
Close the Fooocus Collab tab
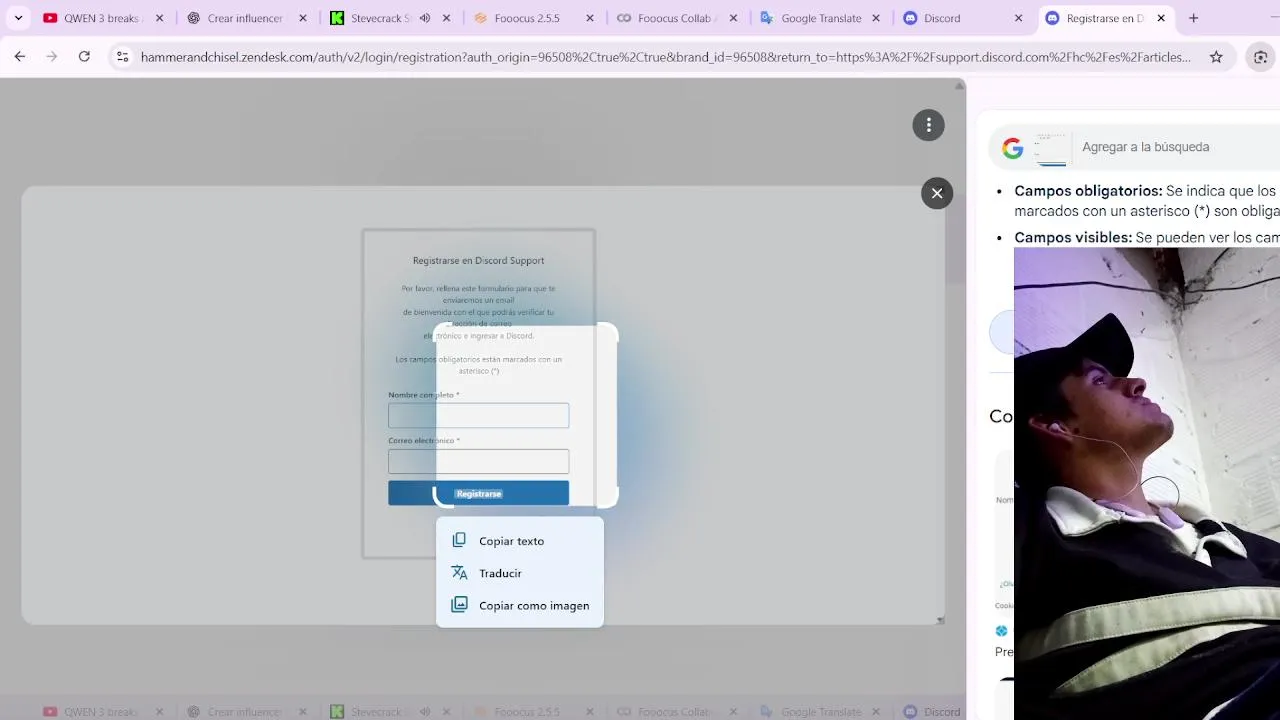click(x=734, y=18)
